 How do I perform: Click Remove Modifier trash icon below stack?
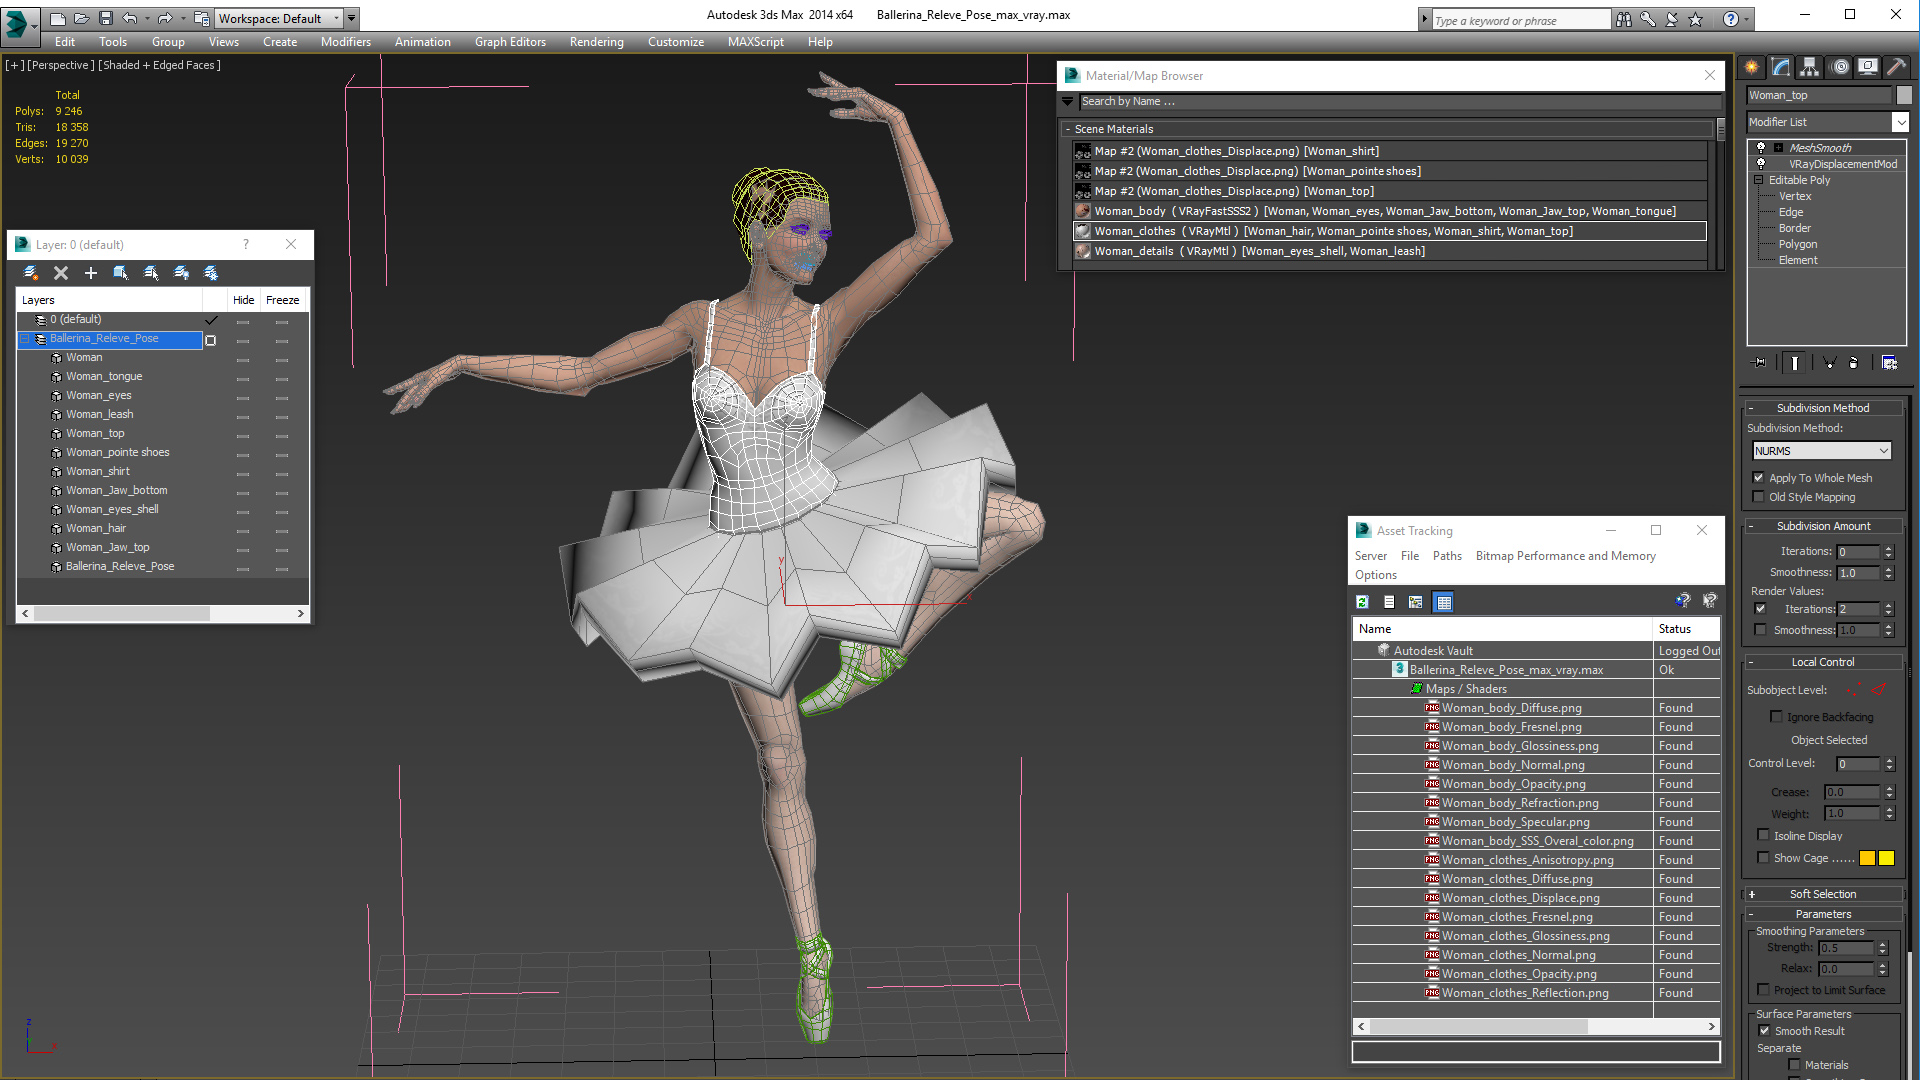[x=1853, y=363]
